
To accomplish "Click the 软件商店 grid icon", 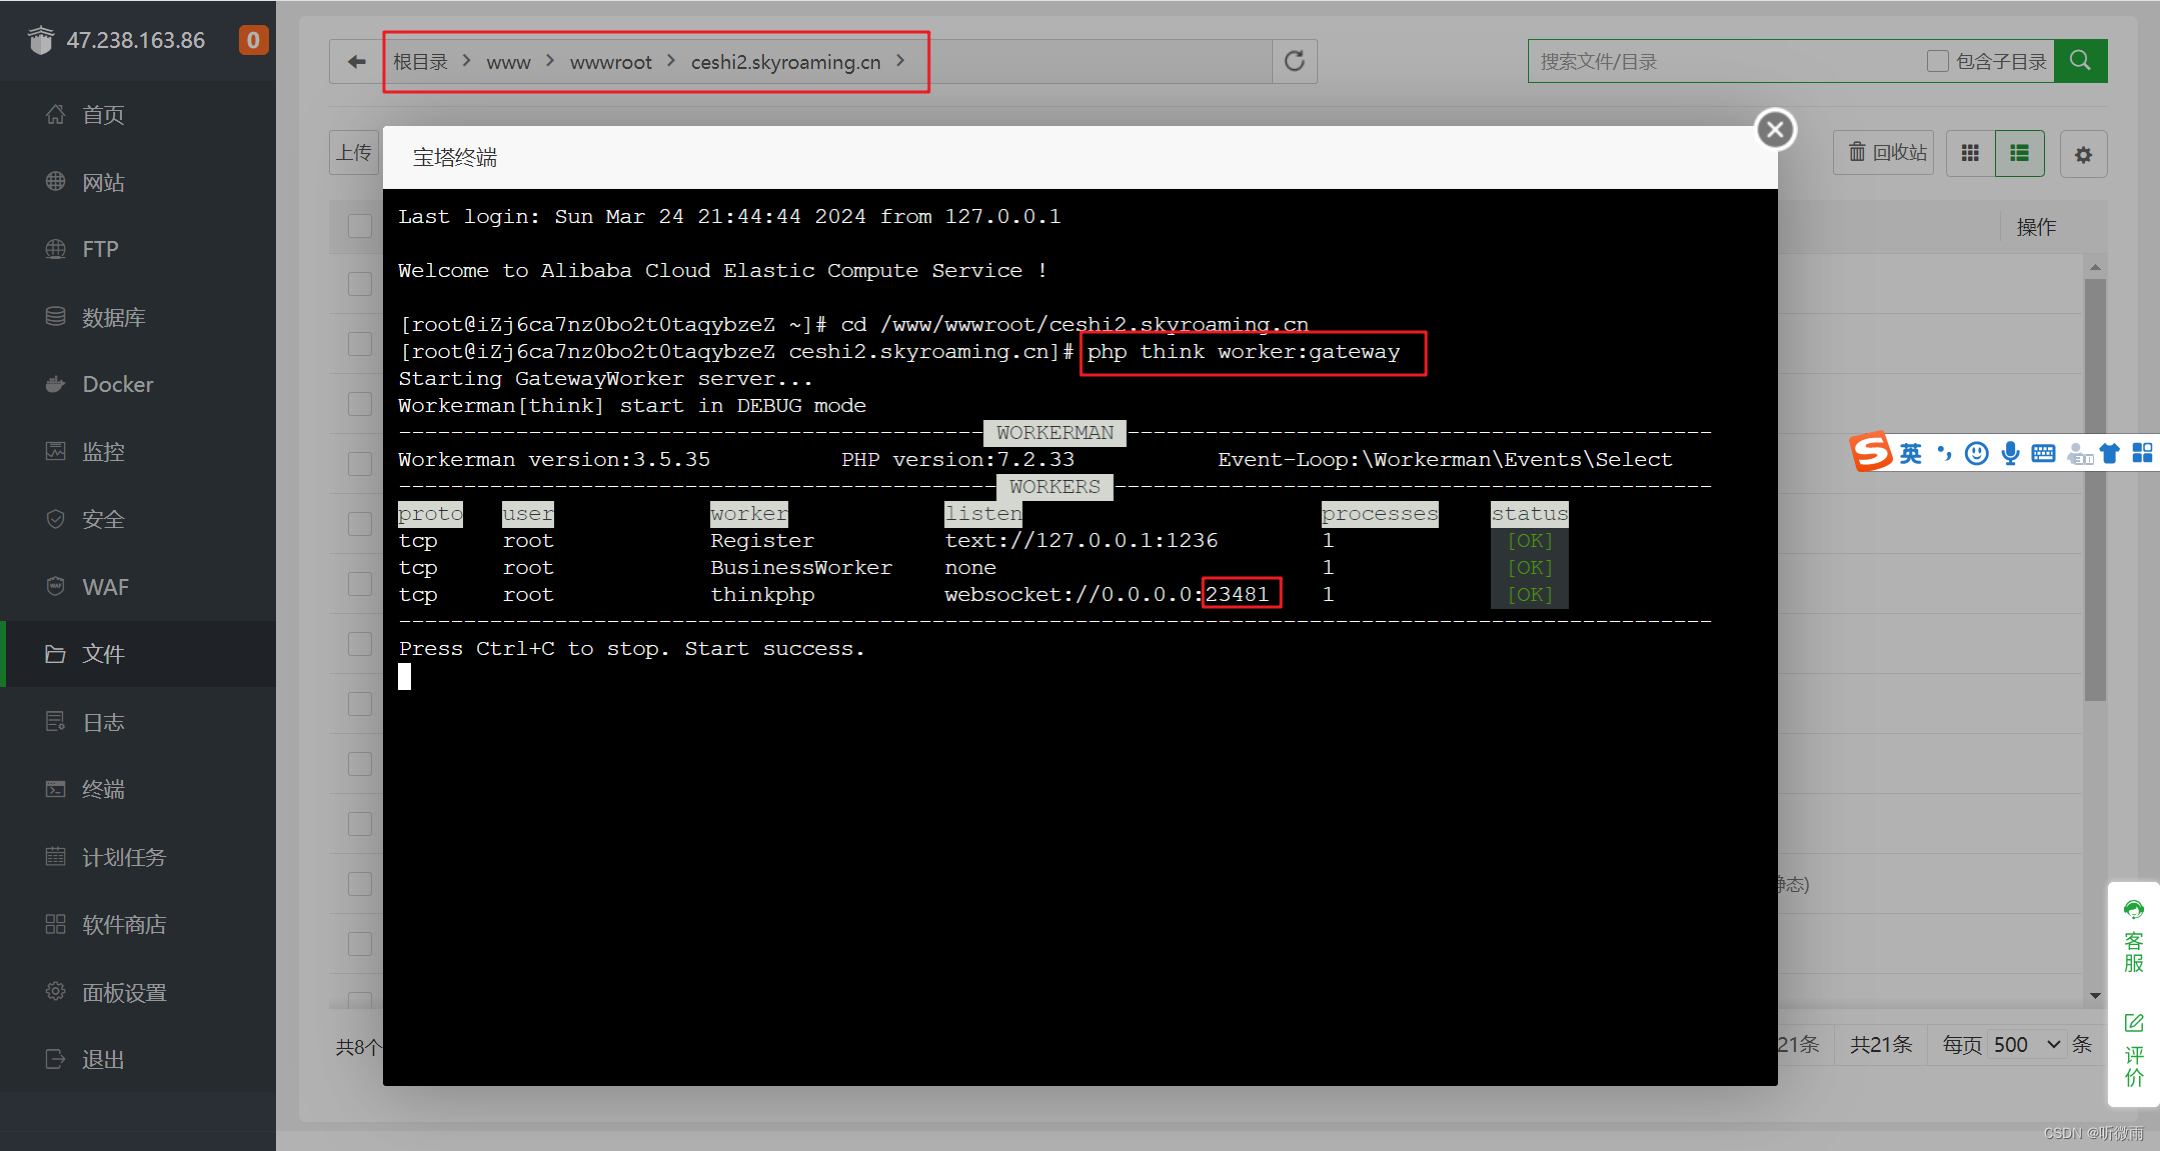I will click(56, 924).
